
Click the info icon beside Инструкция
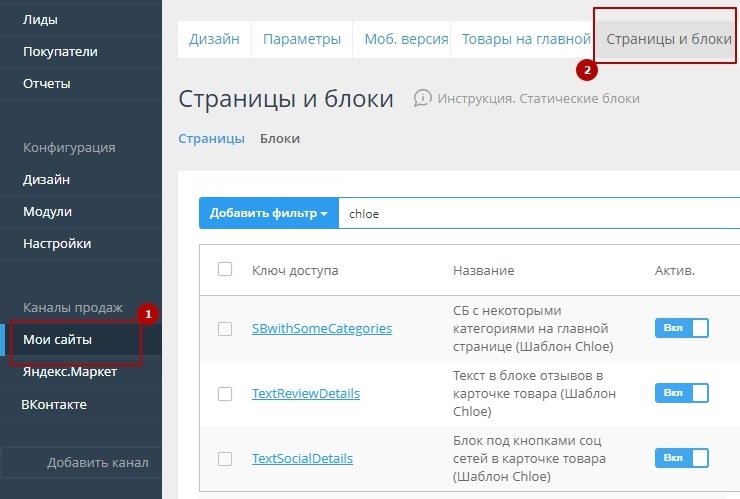point(423,98)
